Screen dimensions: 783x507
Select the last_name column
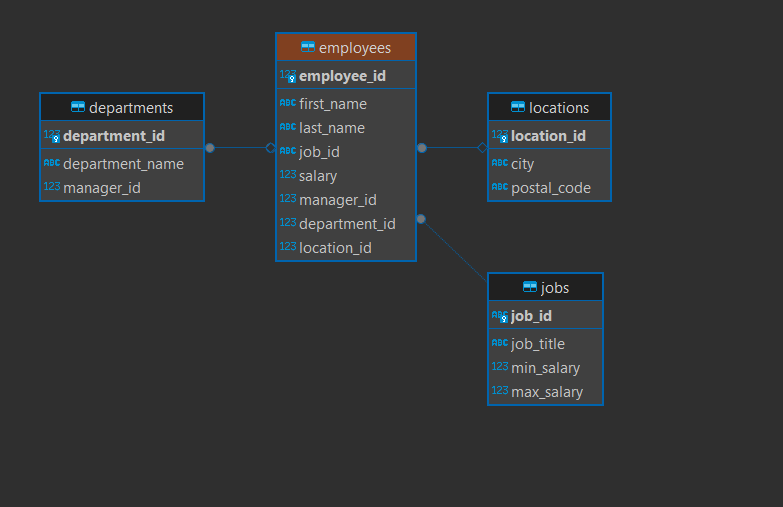coord(346,127)
